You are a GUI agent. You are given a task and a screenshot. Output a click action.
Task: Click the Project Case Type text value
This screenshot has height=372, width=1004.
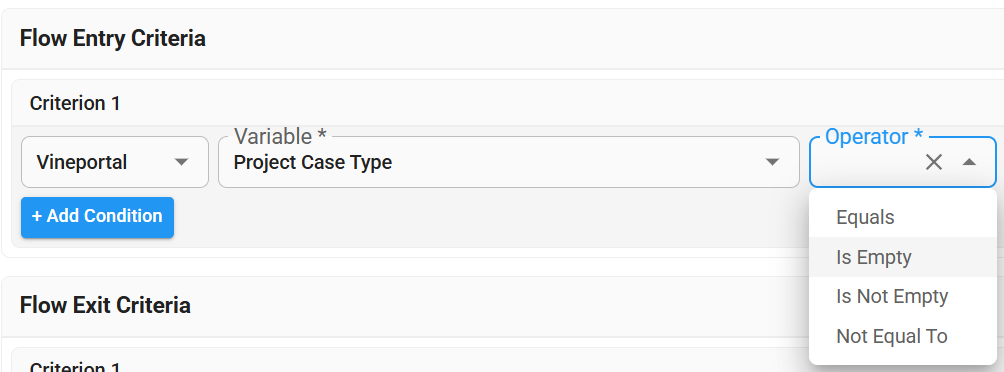312,163
